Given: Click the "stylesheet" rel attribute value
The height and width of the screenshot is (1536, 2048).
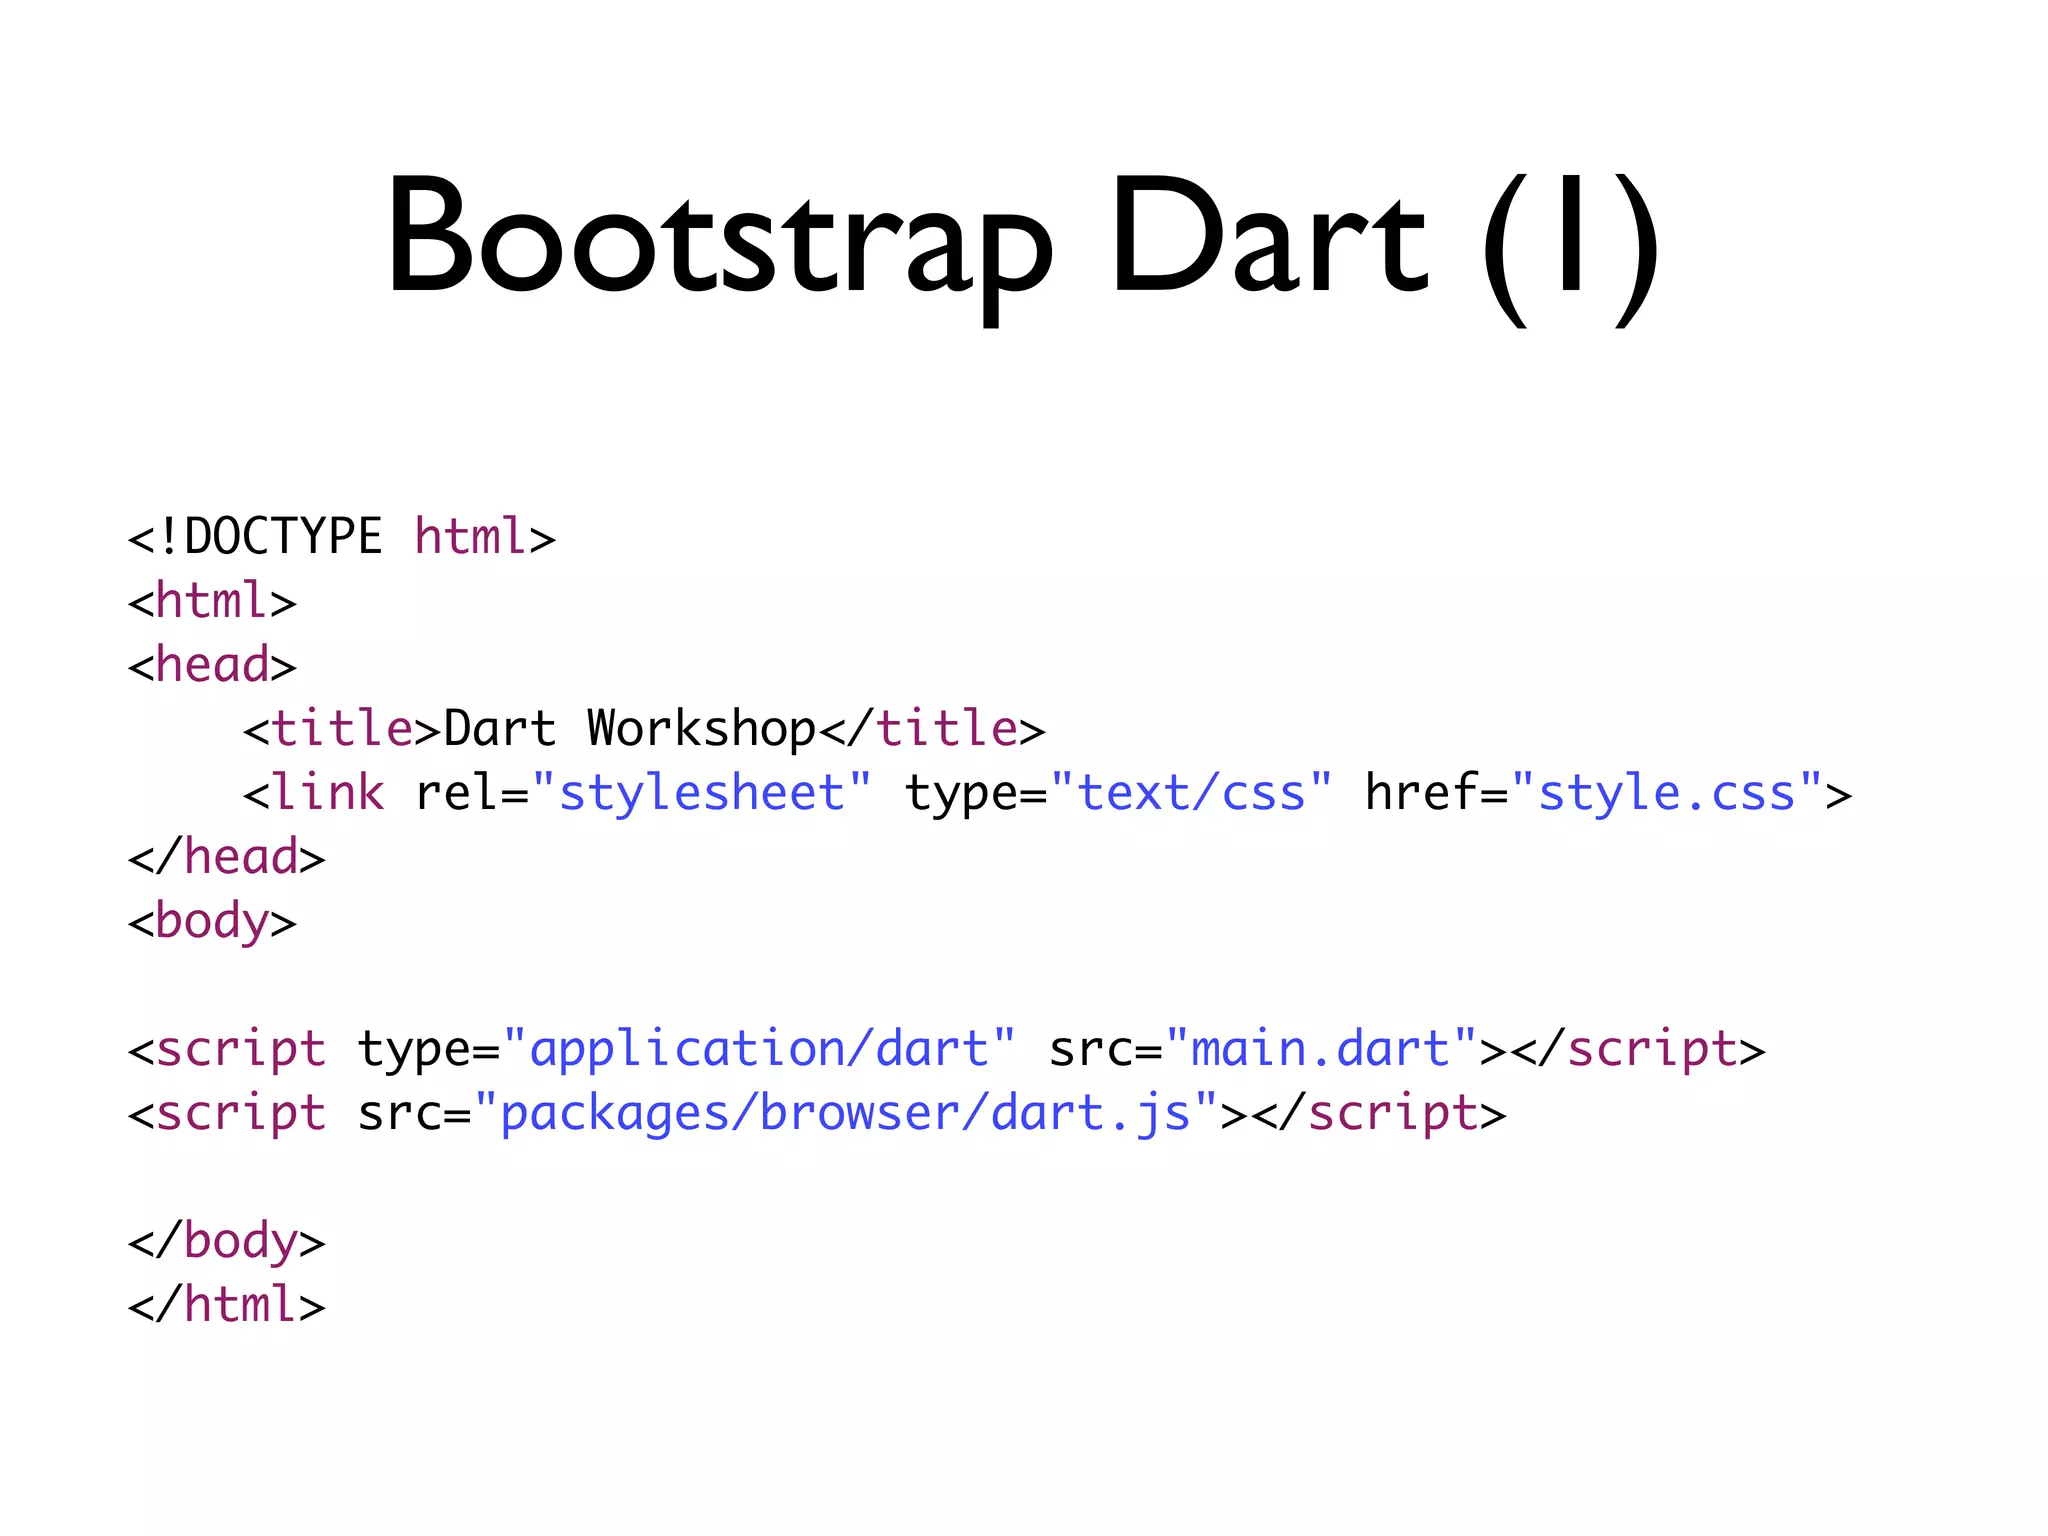Looking at the screenshot, I should (x=702, y=792).
